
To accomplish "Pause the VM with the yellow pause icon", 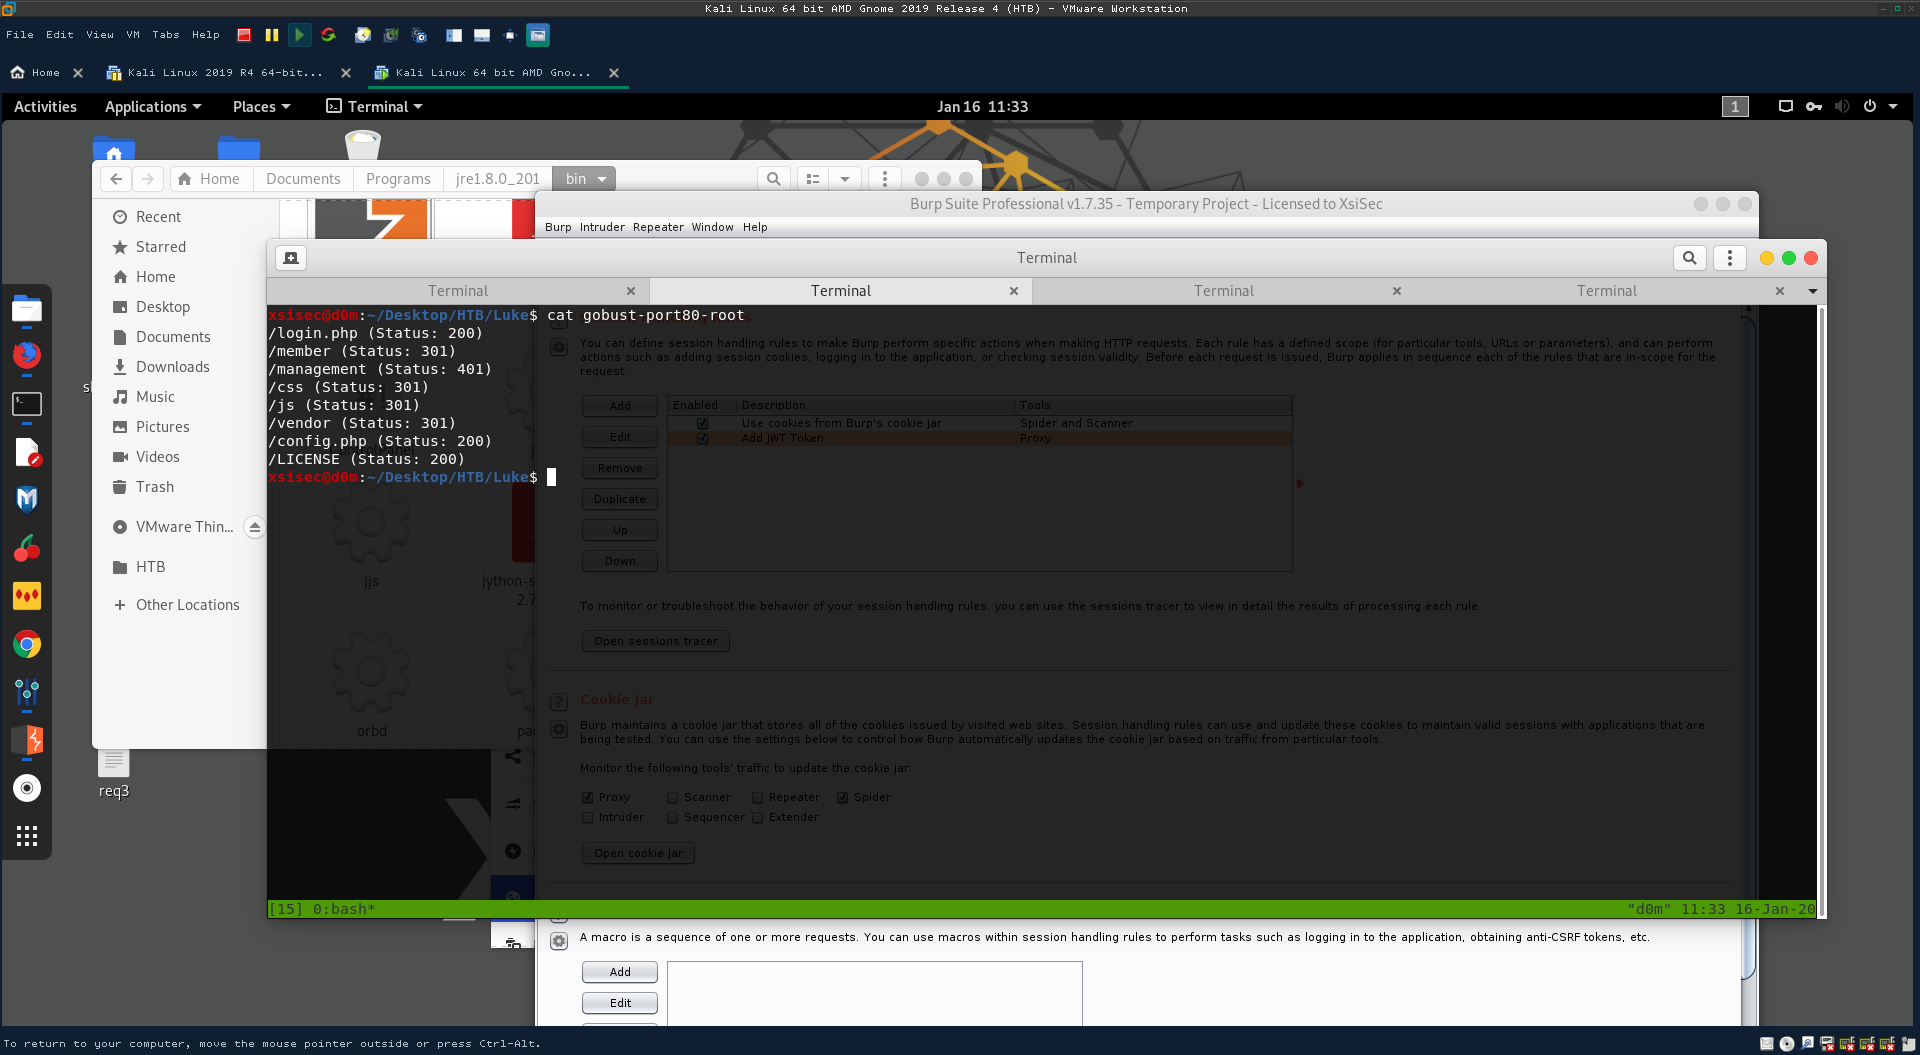I will click(x=271, y=35).
